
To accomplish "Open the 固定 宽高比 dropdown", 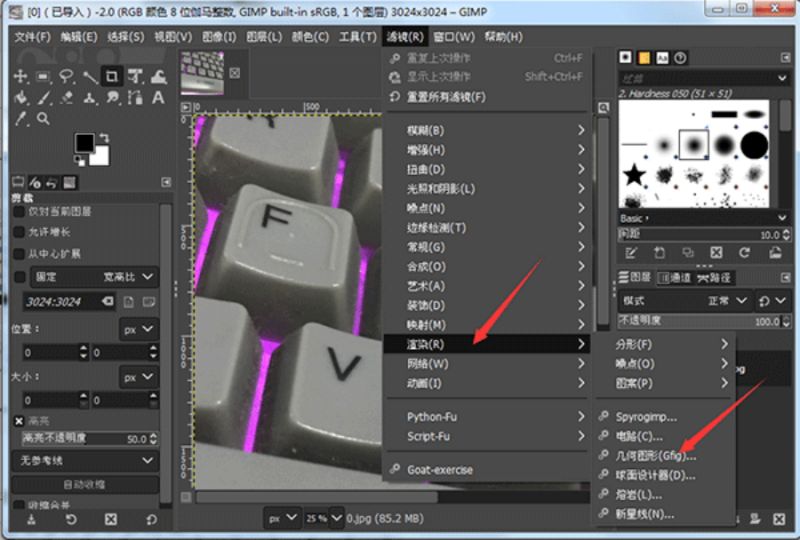I will [94, 277].
